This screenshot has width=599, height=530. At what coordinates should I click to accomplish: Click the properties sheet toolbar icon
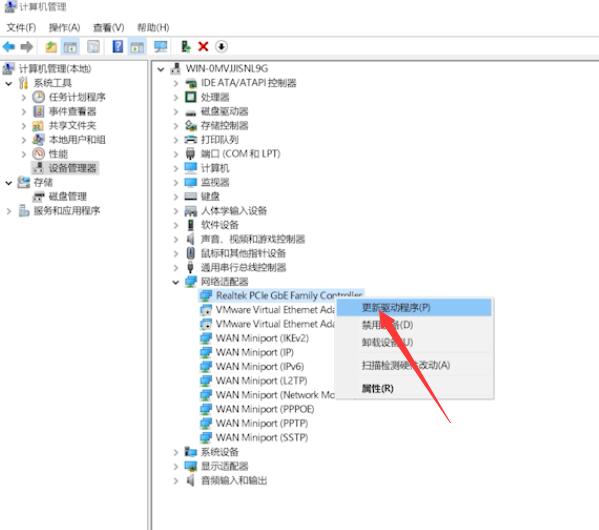(94, 47)
